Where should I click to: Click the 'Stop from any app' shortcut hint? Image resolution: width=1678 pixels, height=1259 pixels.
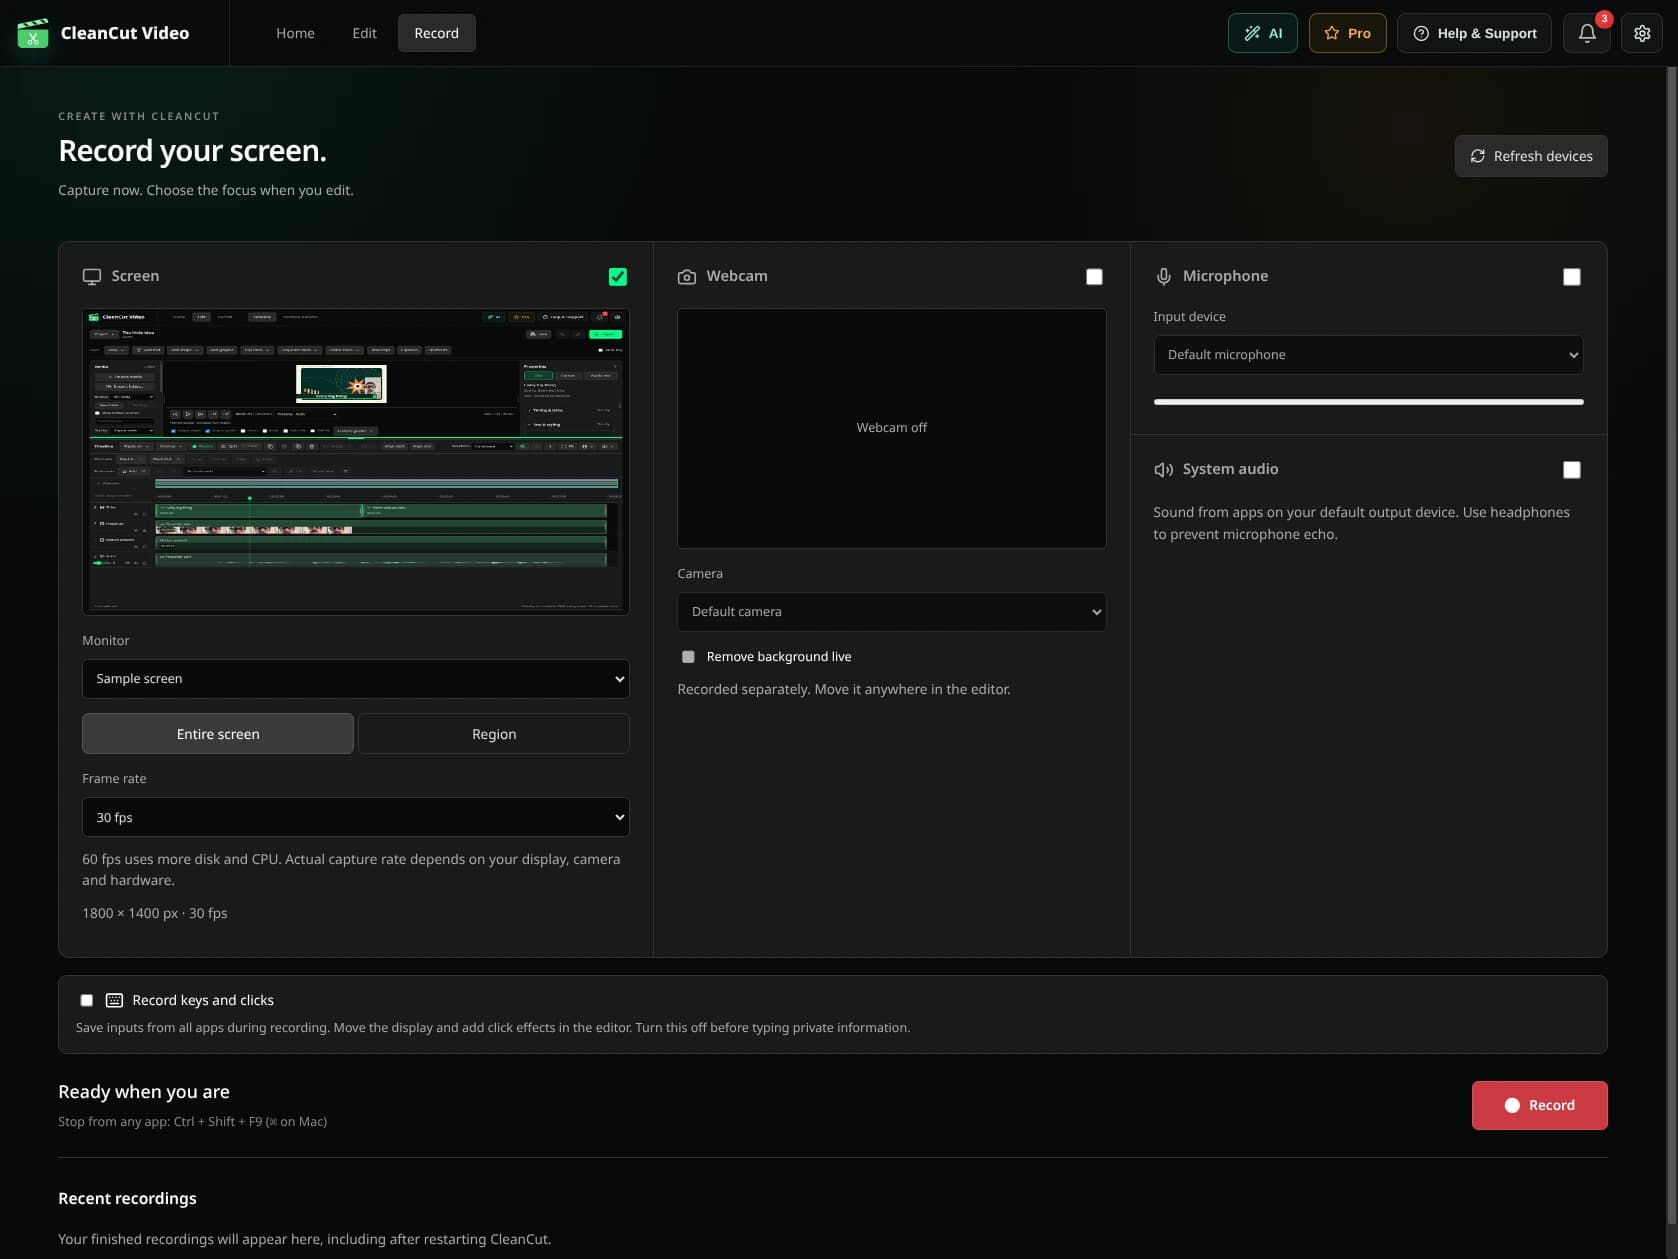[x=192, y=1122]
